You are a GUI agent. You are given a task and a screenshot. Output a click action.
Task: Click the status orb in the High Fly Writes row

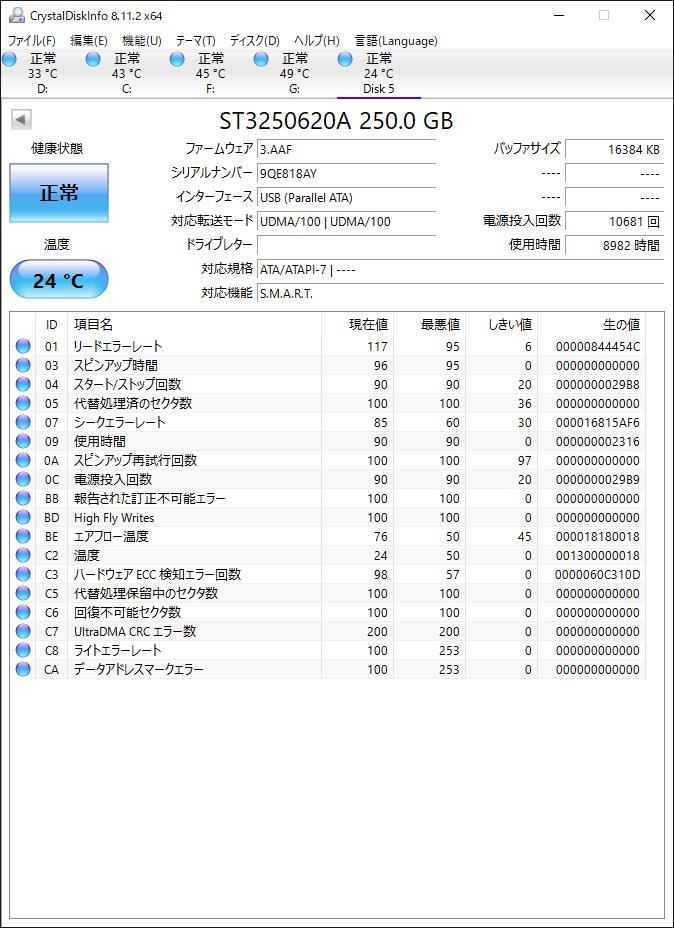23,517
